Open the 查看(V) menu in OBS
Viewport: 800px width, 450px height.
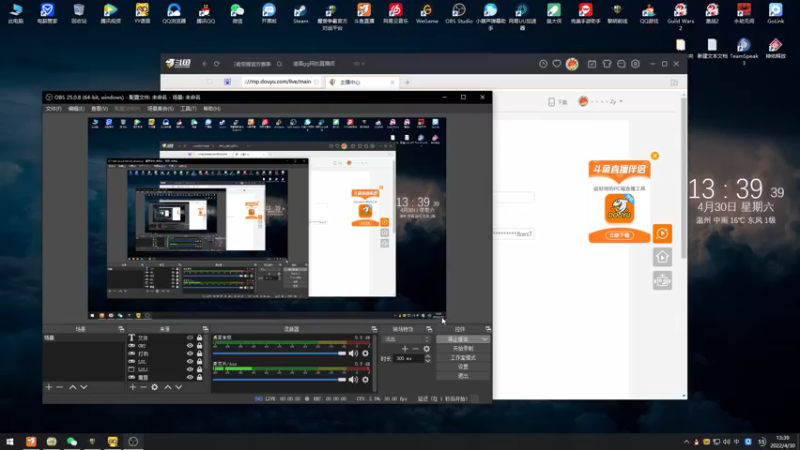pos(99,109)
